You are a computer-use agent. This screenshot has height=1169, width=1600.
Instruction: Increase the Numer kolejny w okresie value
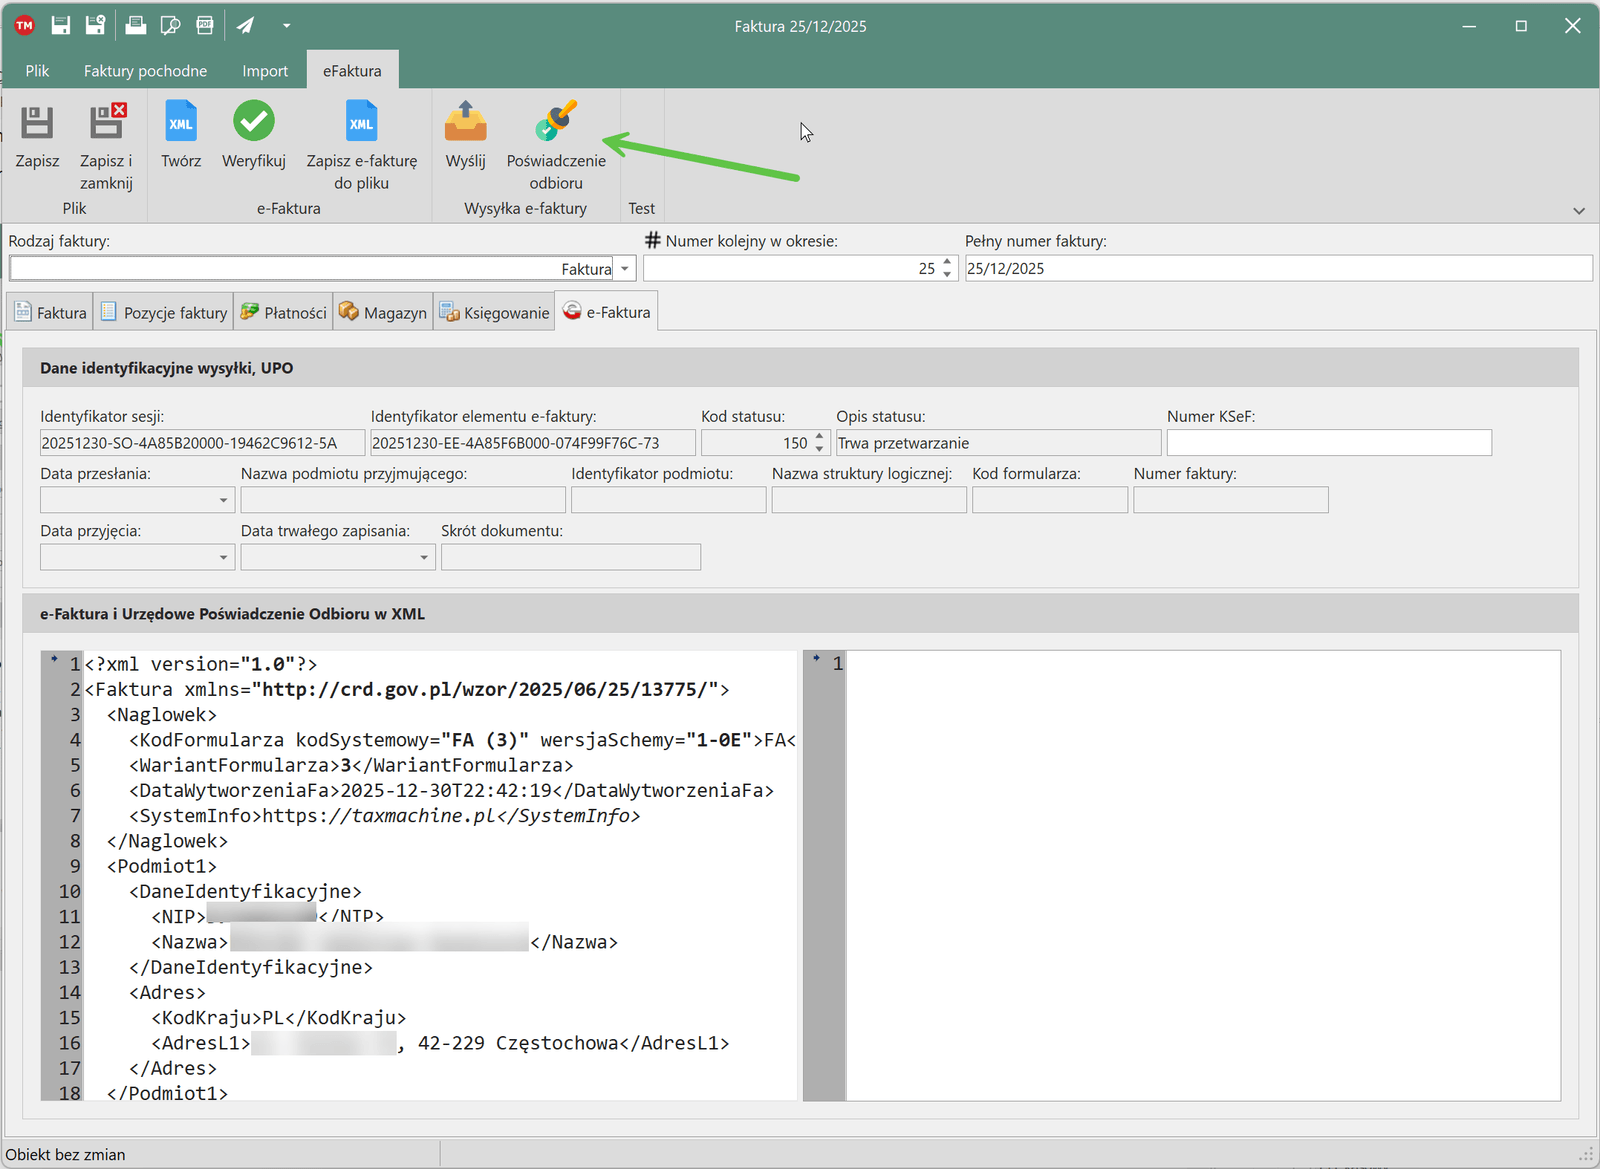947,263
